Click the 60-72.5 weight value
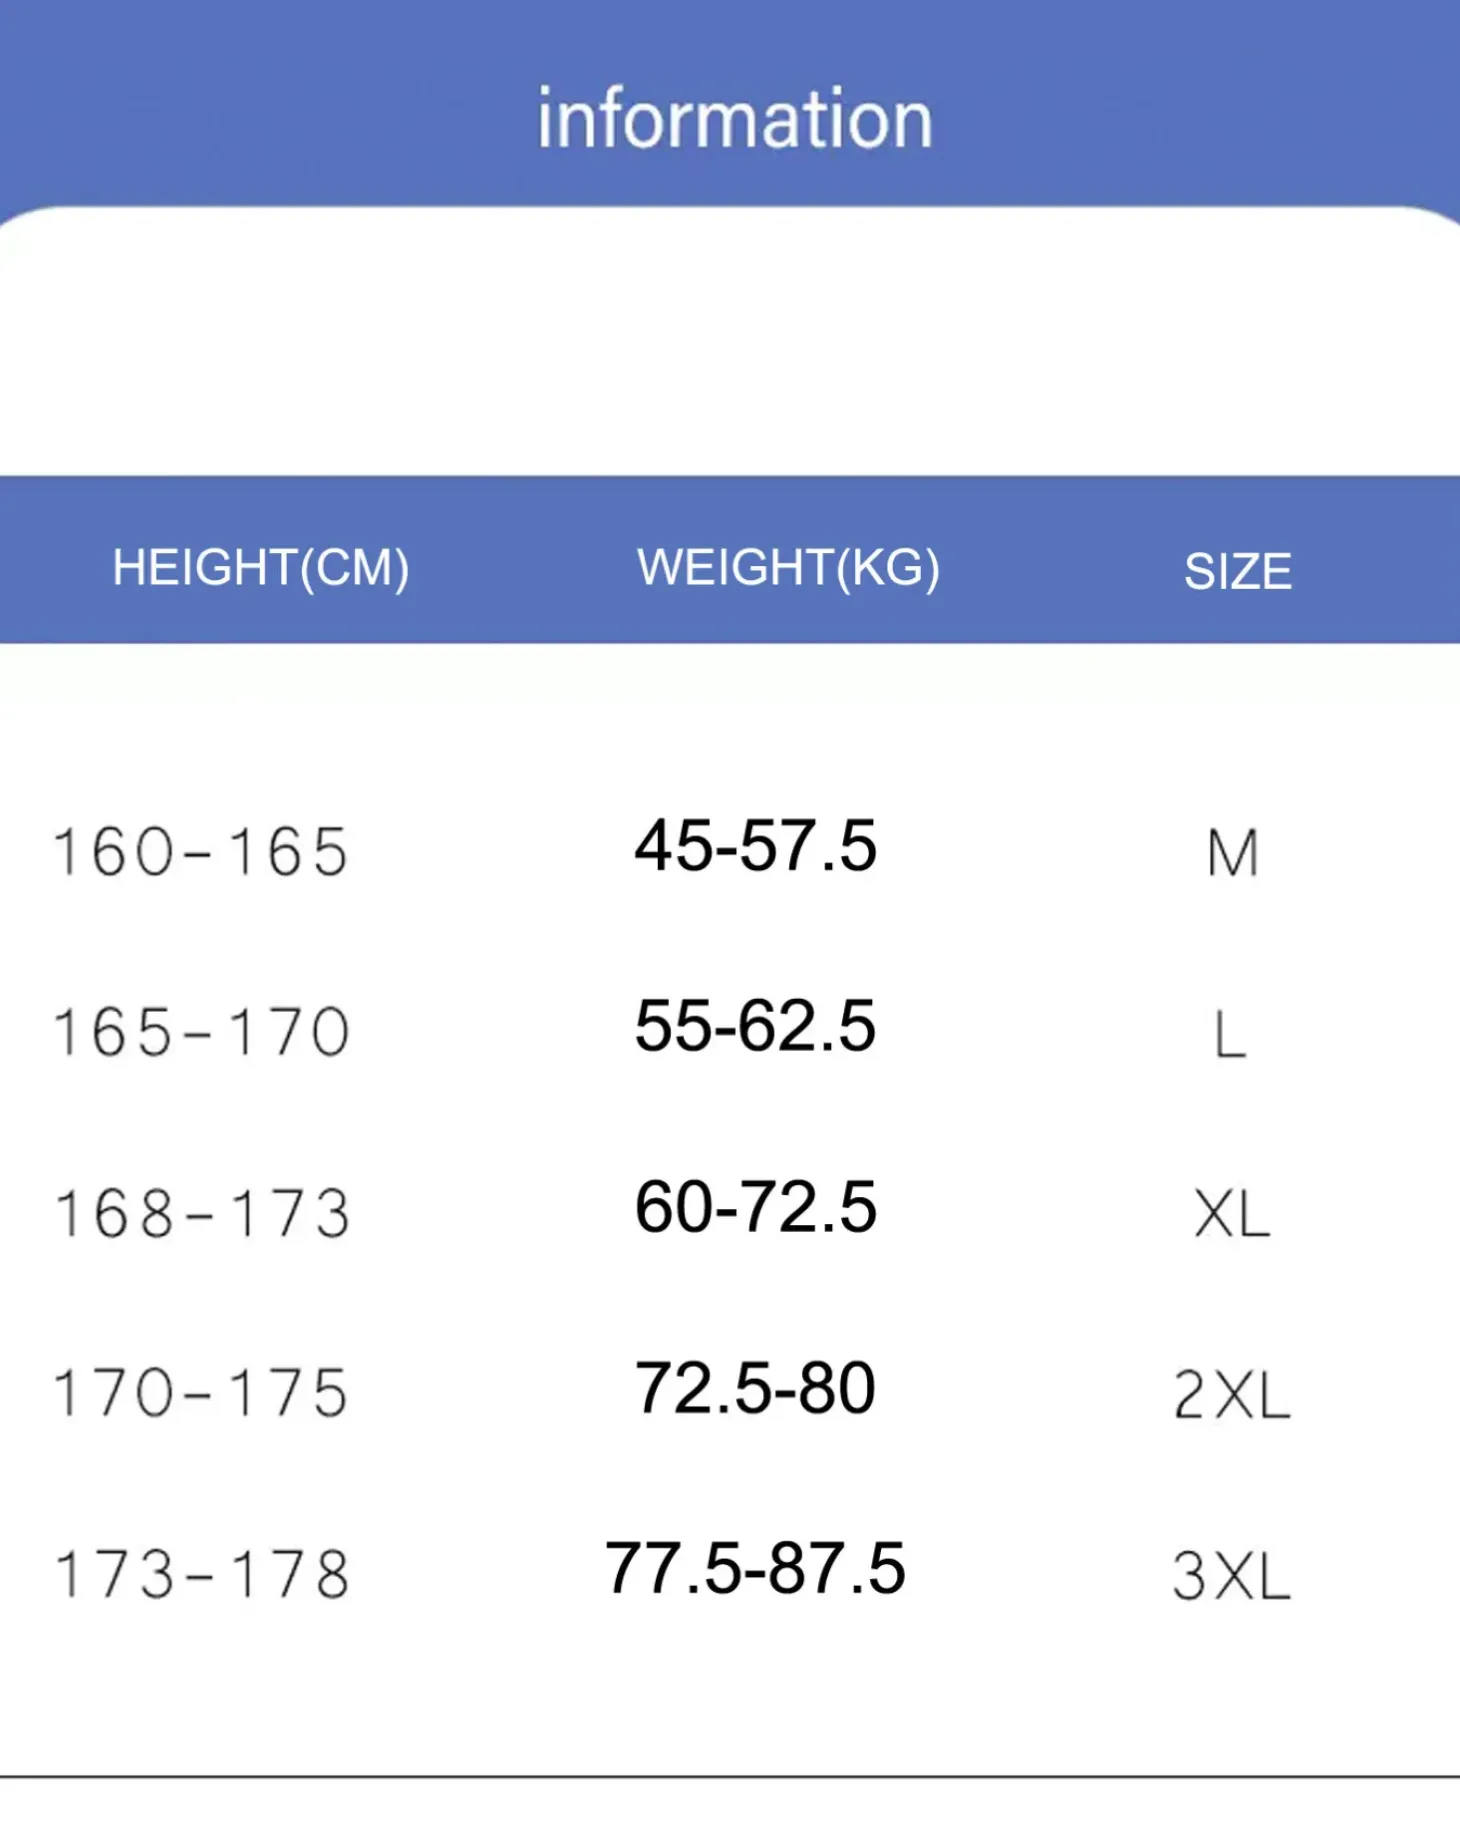 756,1207
